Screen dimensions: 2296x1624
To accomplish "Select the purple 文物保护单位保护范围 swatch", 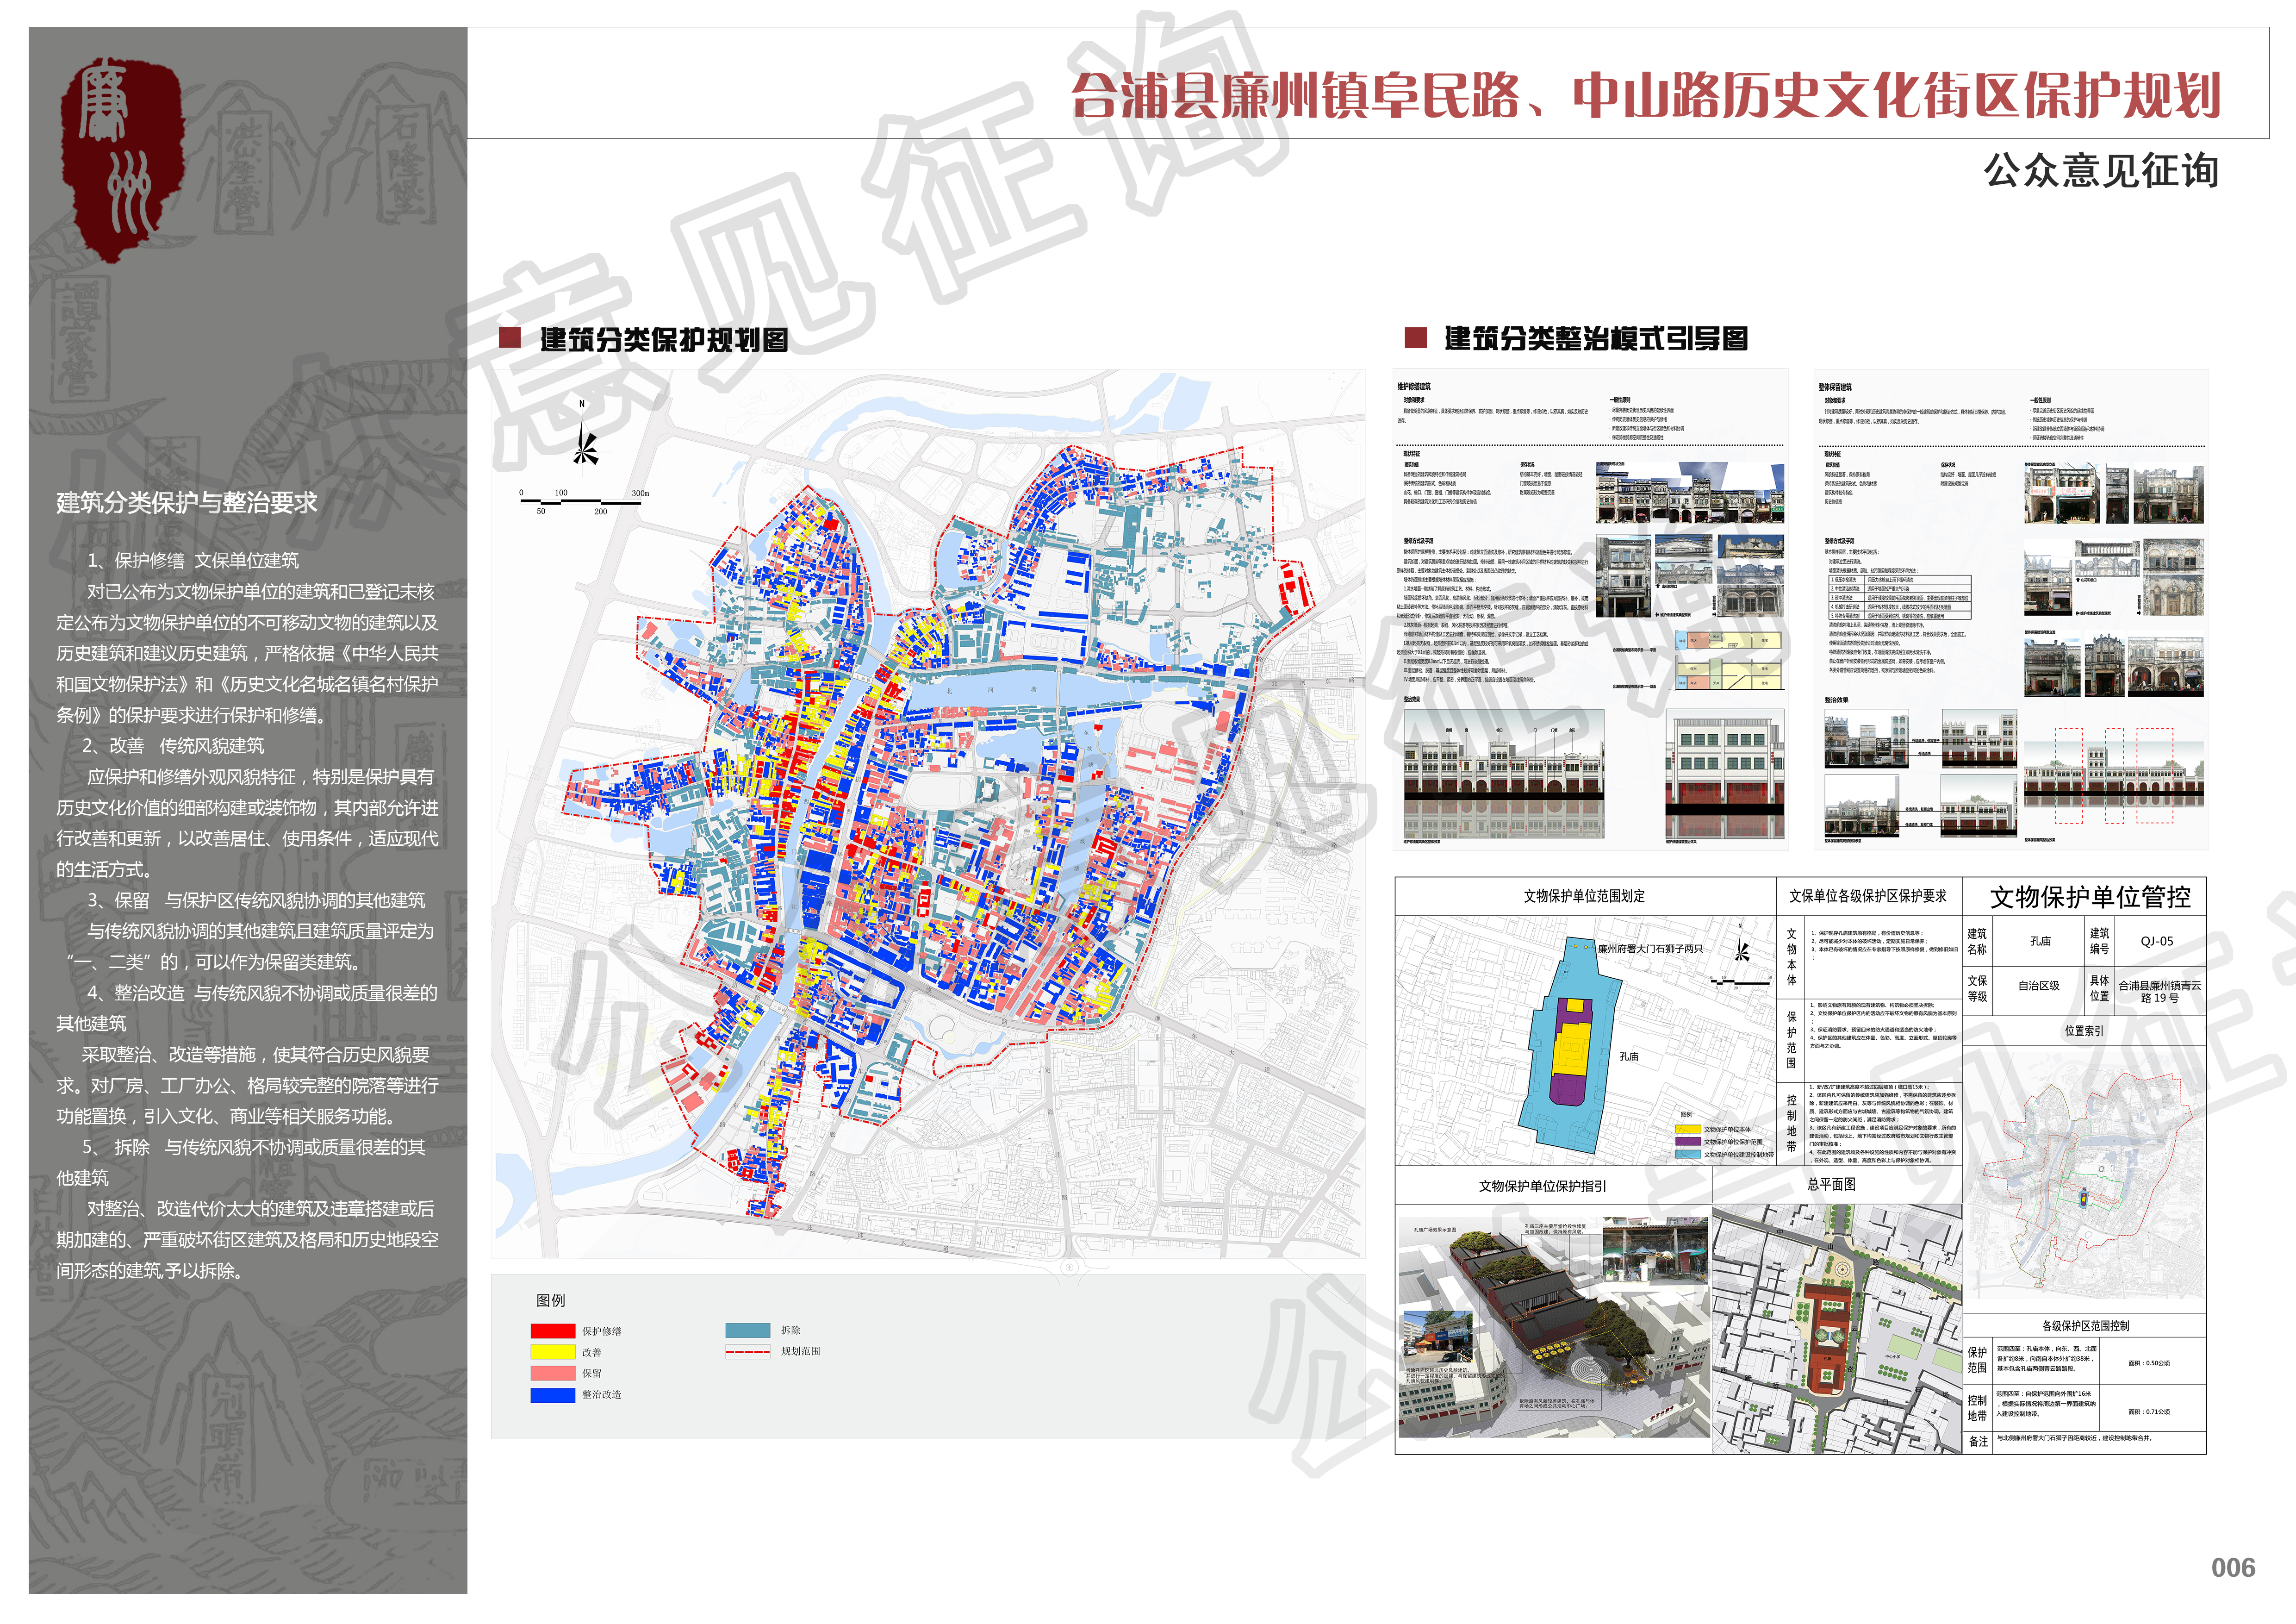I will coord(1688,1141).
